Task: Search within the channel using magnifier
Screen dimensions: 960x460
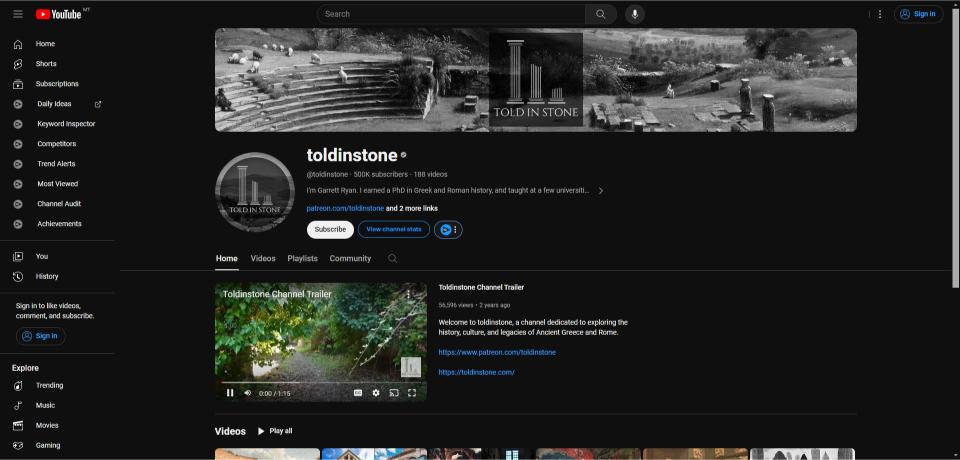Action: point(392,258)
